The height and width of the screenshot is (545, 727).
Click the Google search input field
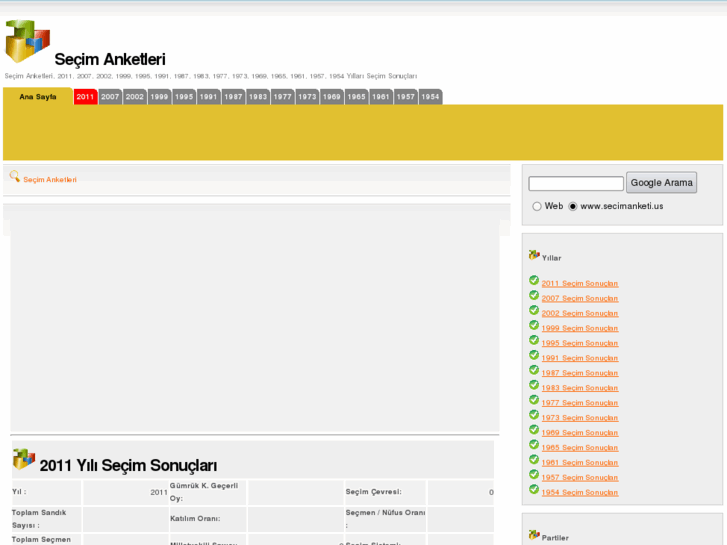click(576, 183)
